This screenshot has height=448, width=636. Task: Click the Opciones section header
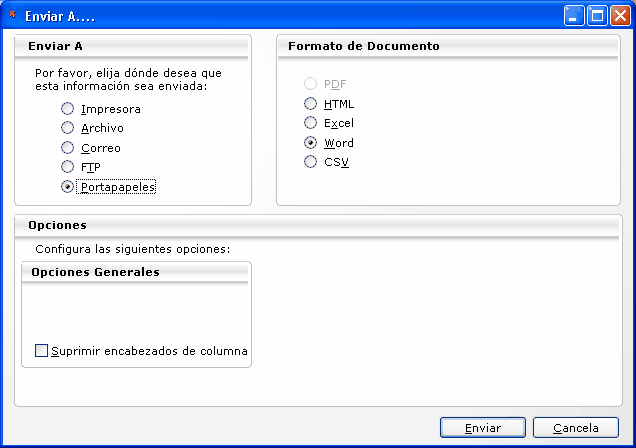(57, 225)
